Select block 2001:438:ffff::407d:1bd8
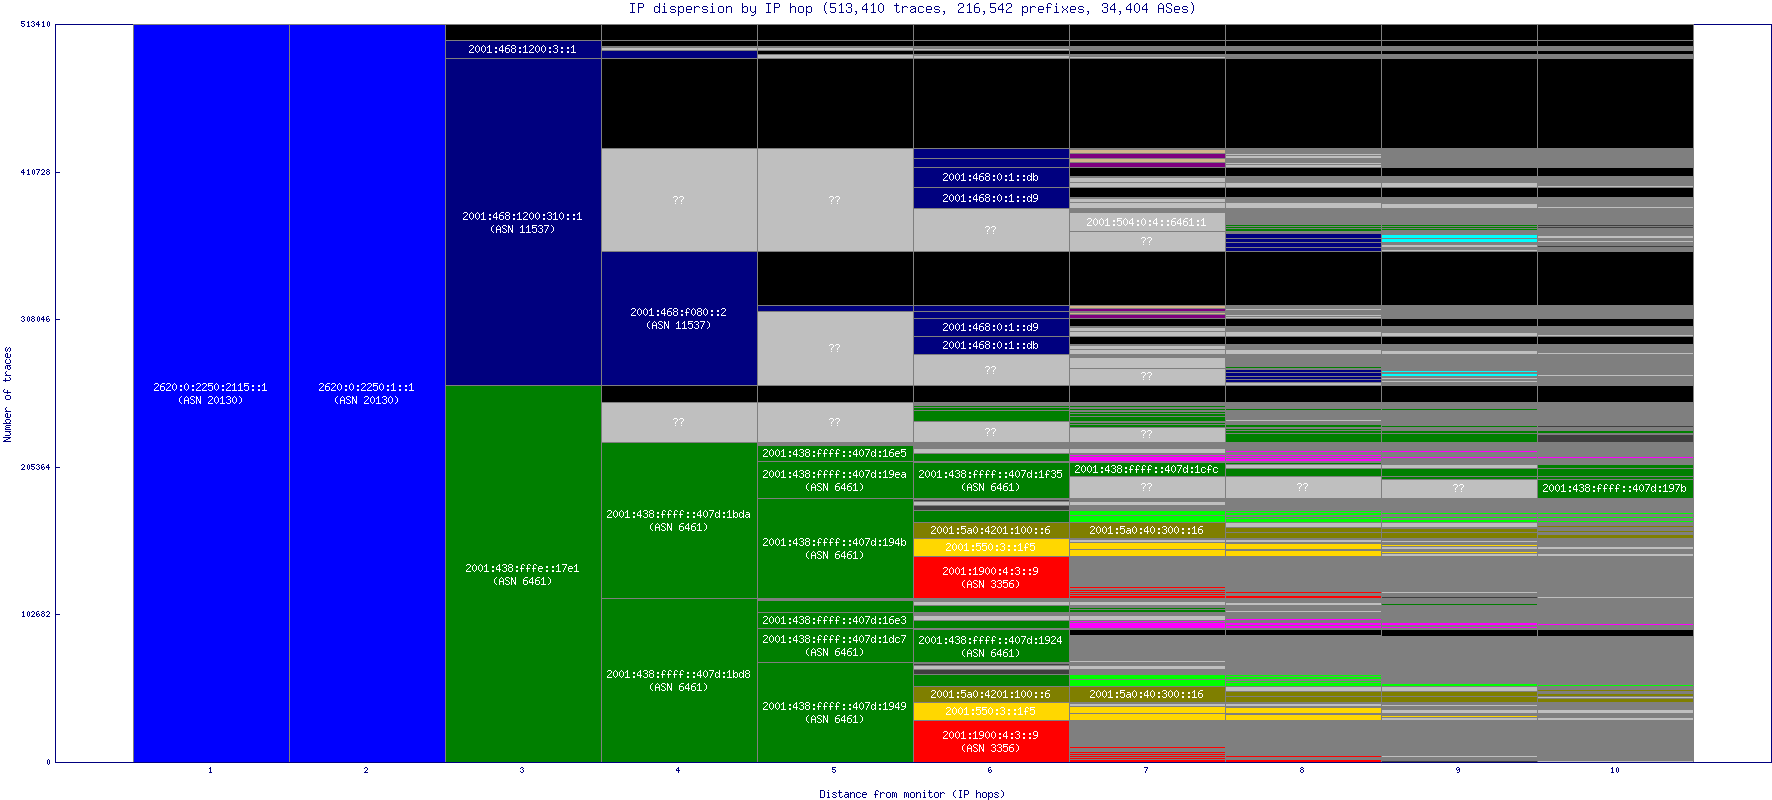1772x800 pixels. pos(679,680)
